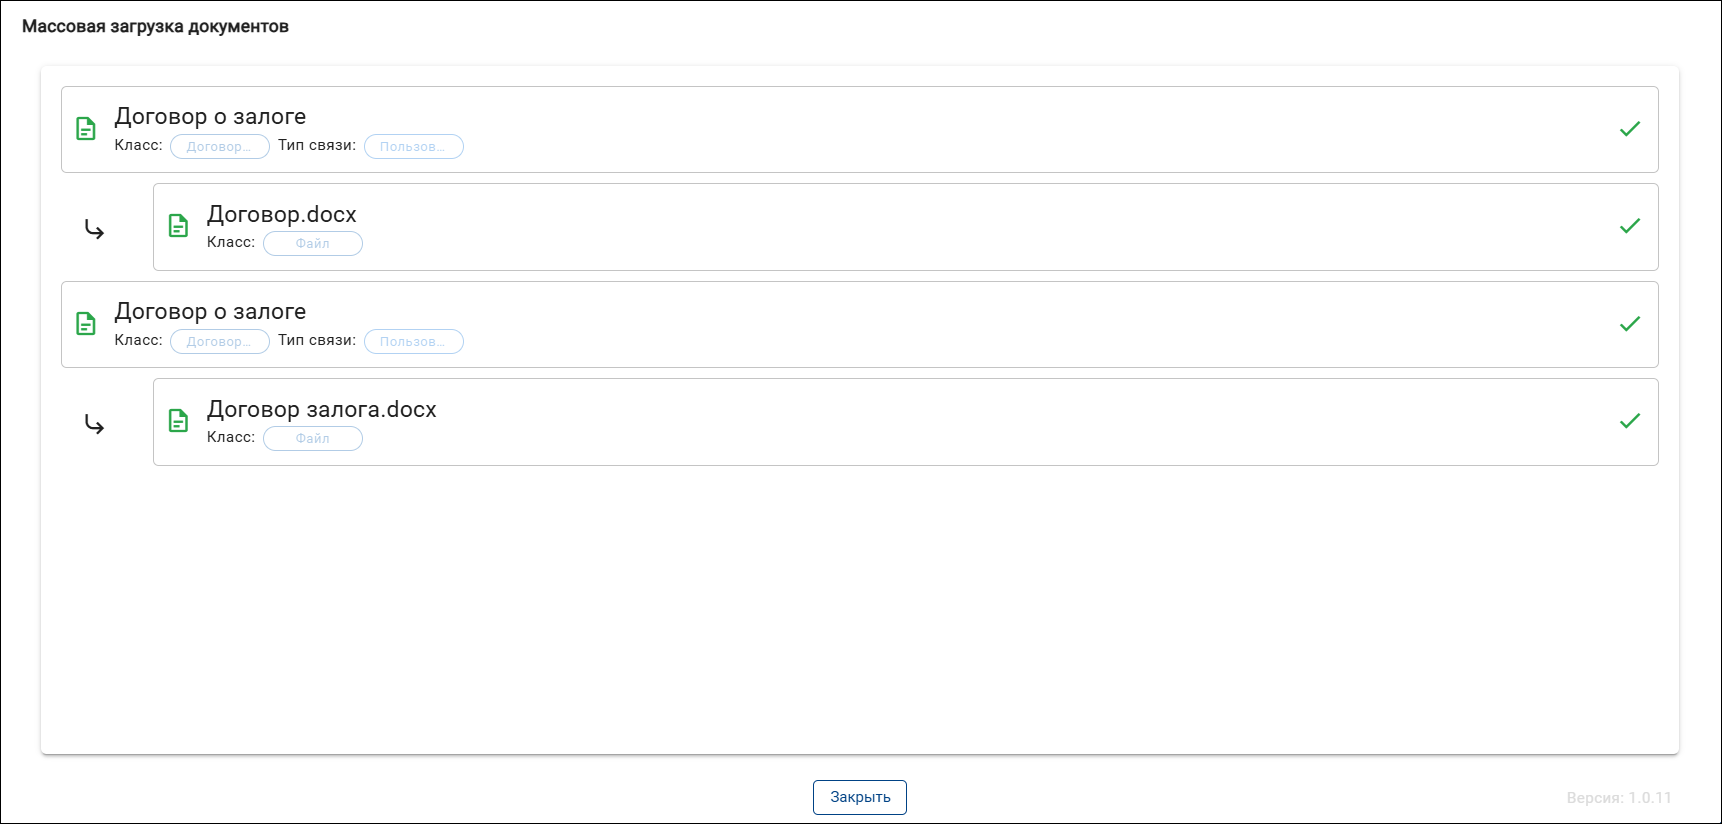The width and height of the screenshot is (1722, 824).
Task: Click the green checkmark on first 'Договор о залоге' row
Action: pos(1630,129)
